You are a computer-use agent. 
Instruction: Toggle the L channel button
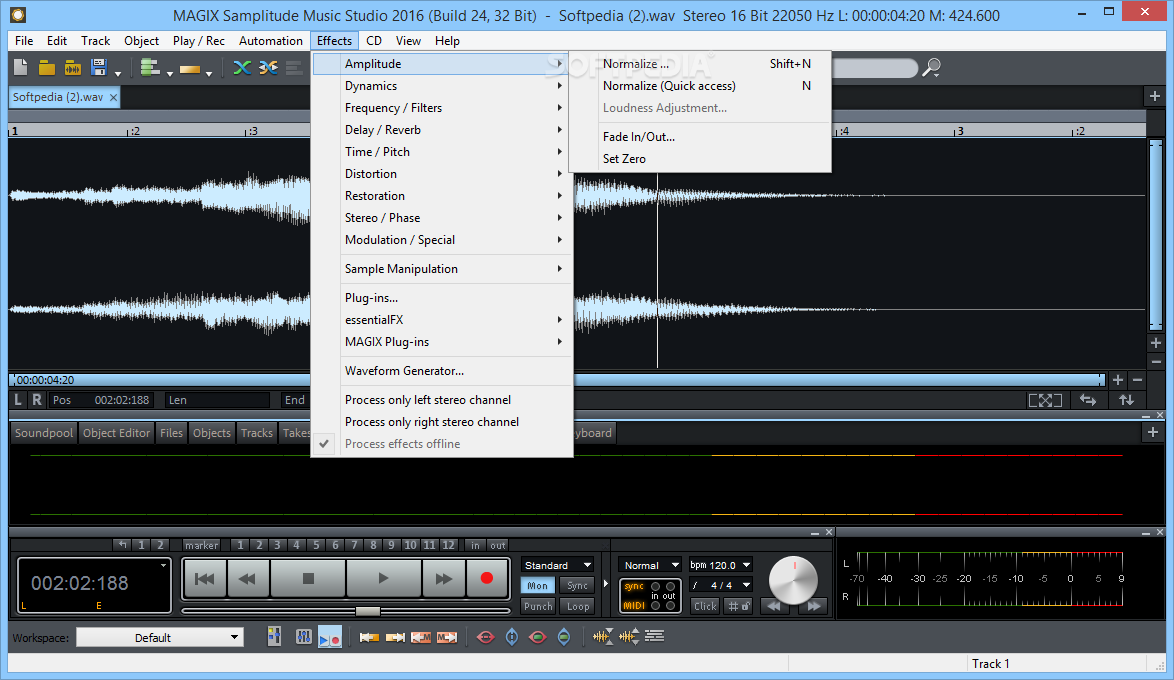18,400
